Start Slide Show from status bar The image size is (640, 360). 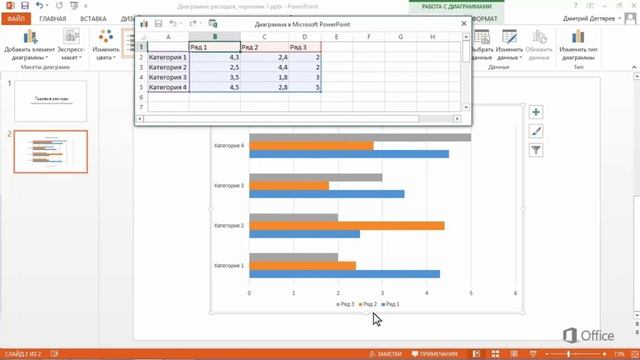point(533,354)
